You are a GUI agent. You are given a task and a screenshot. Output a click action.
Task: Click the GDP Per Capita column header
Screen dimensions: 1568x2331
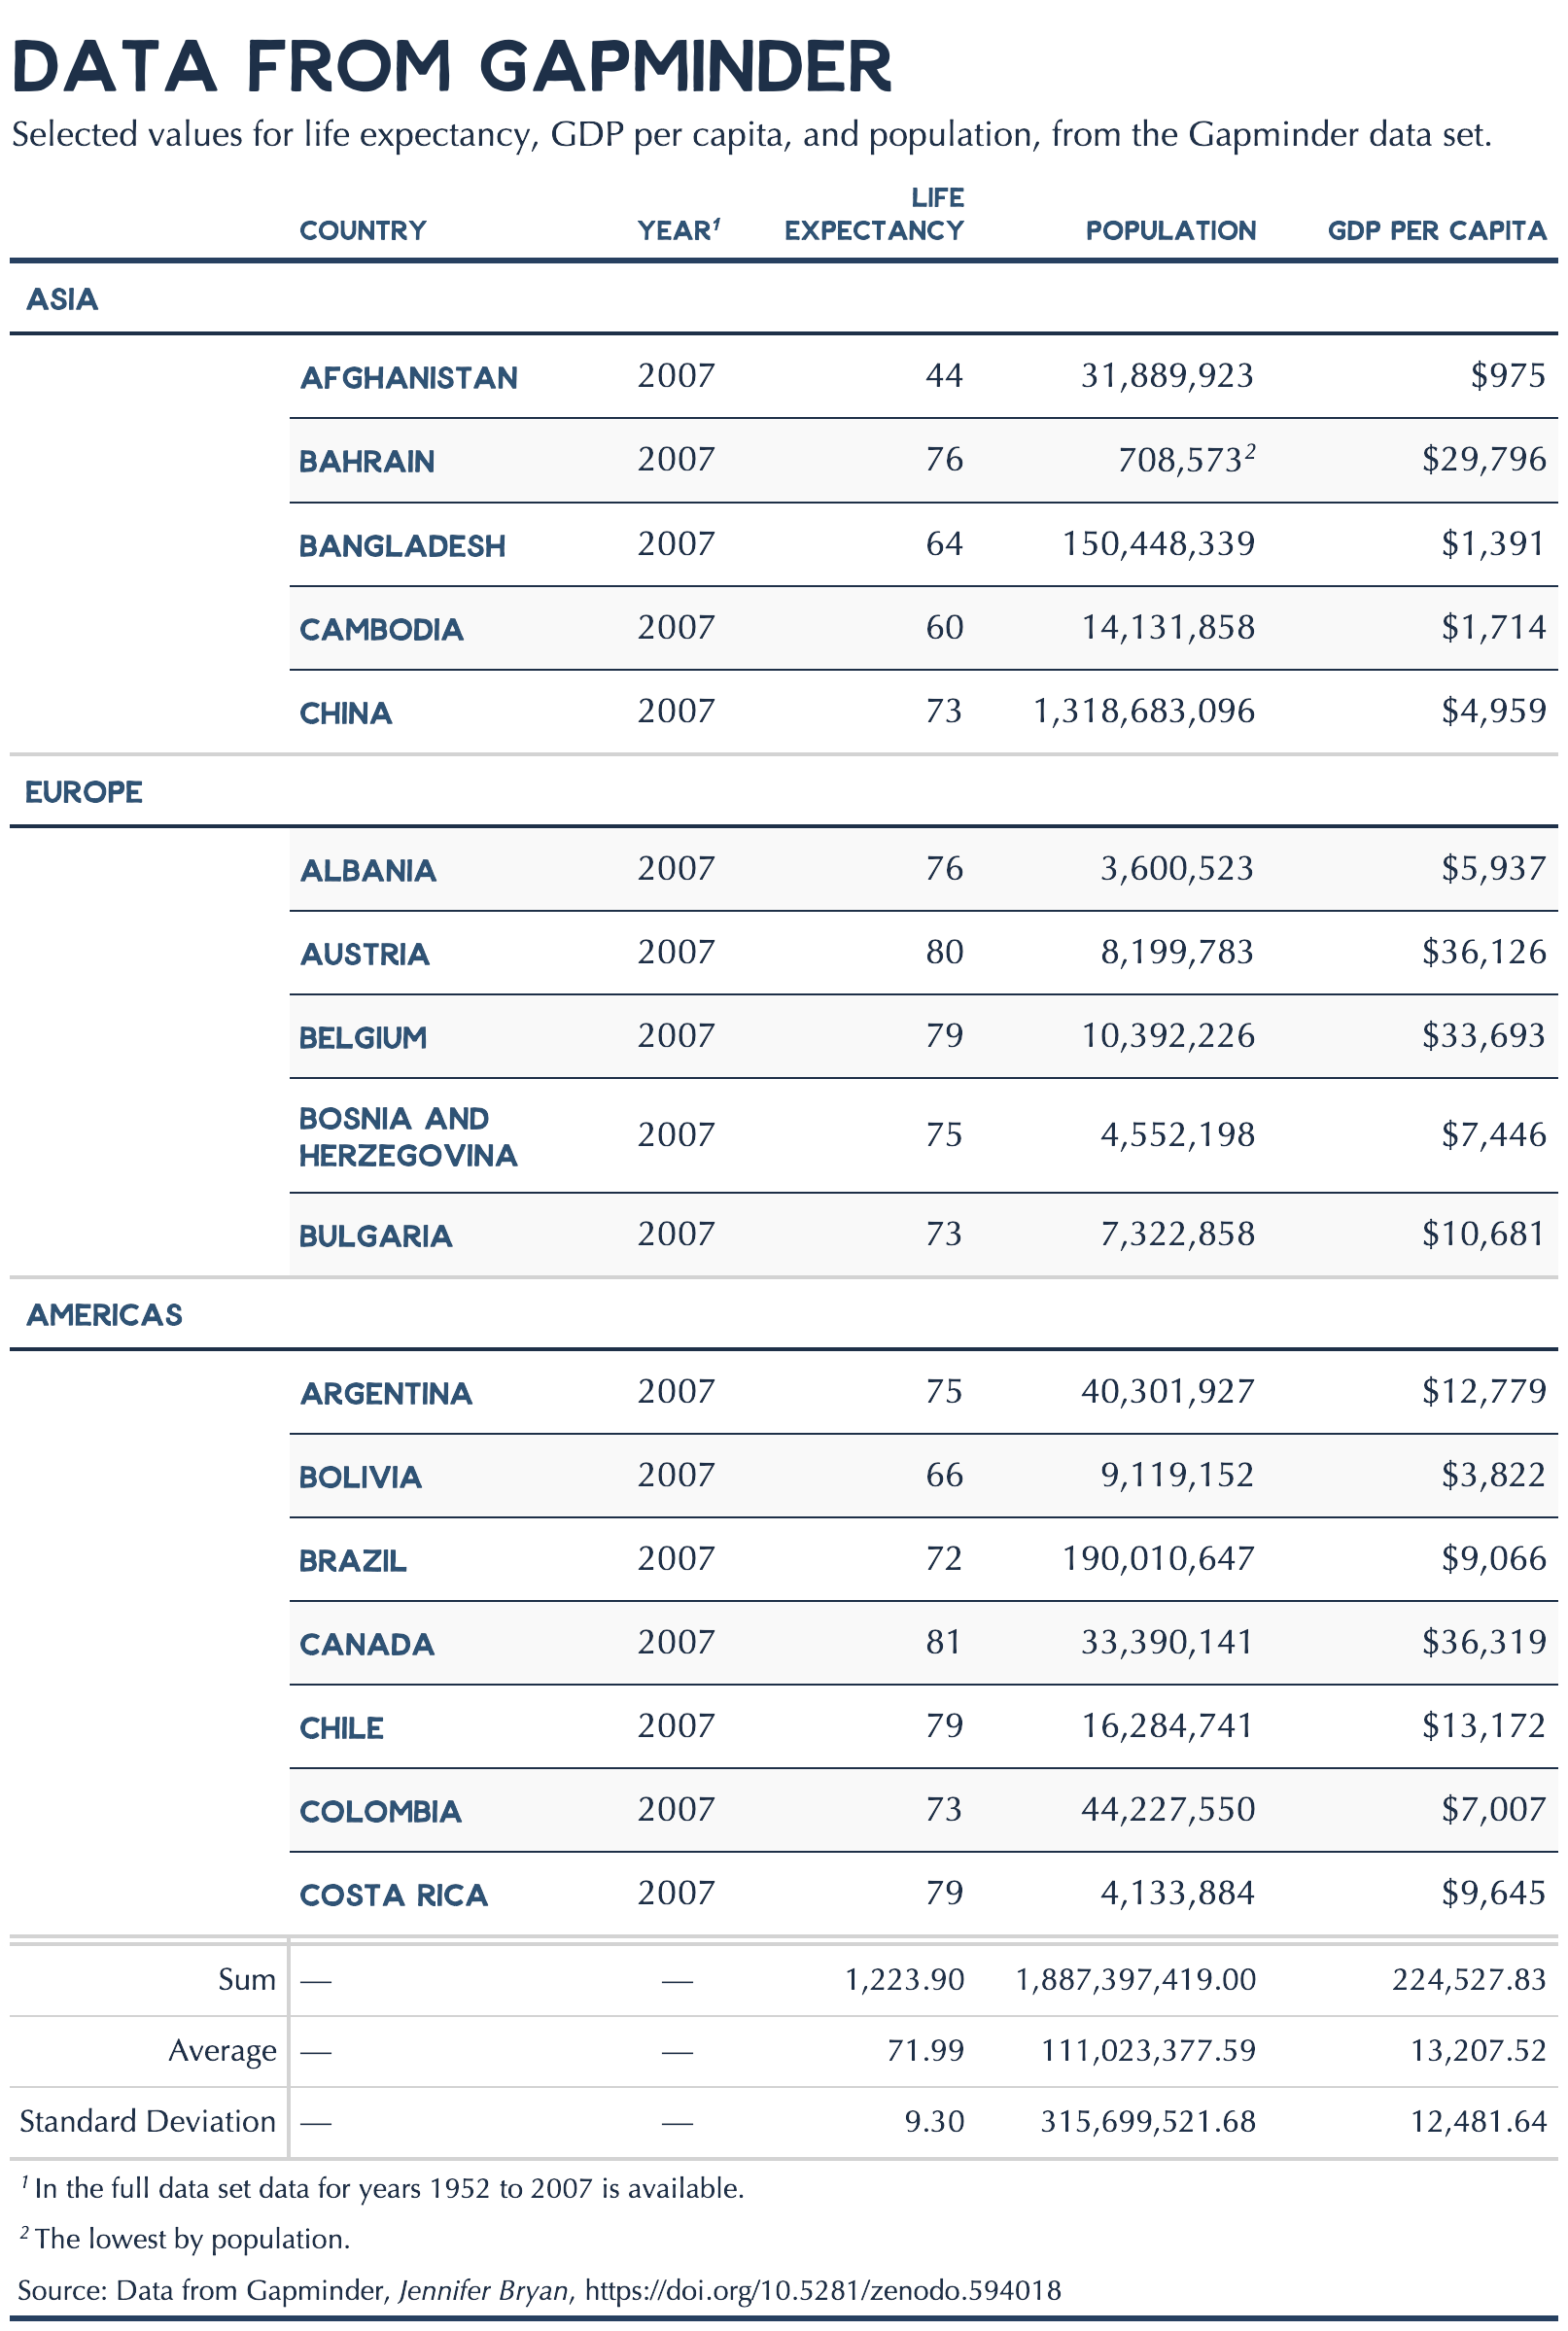1436,231
